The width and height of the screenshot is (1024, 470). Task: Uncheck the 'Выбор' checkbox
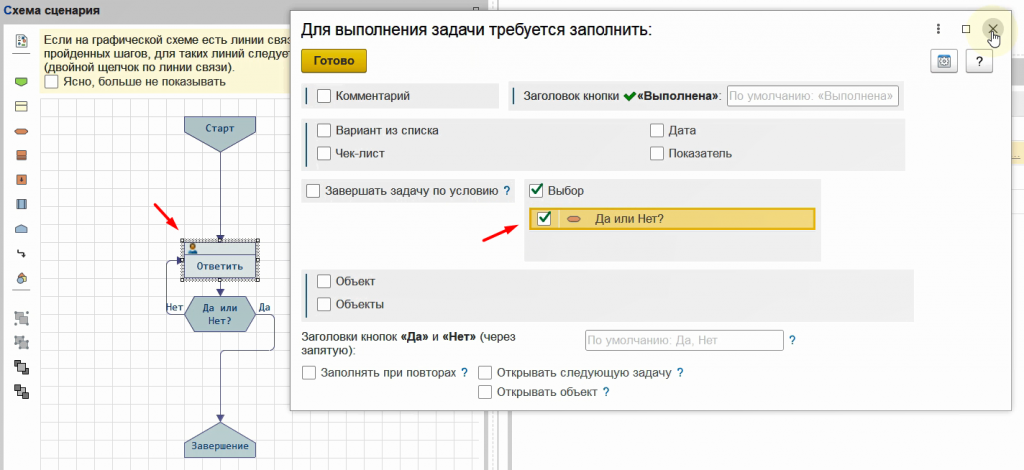[536, 191]
